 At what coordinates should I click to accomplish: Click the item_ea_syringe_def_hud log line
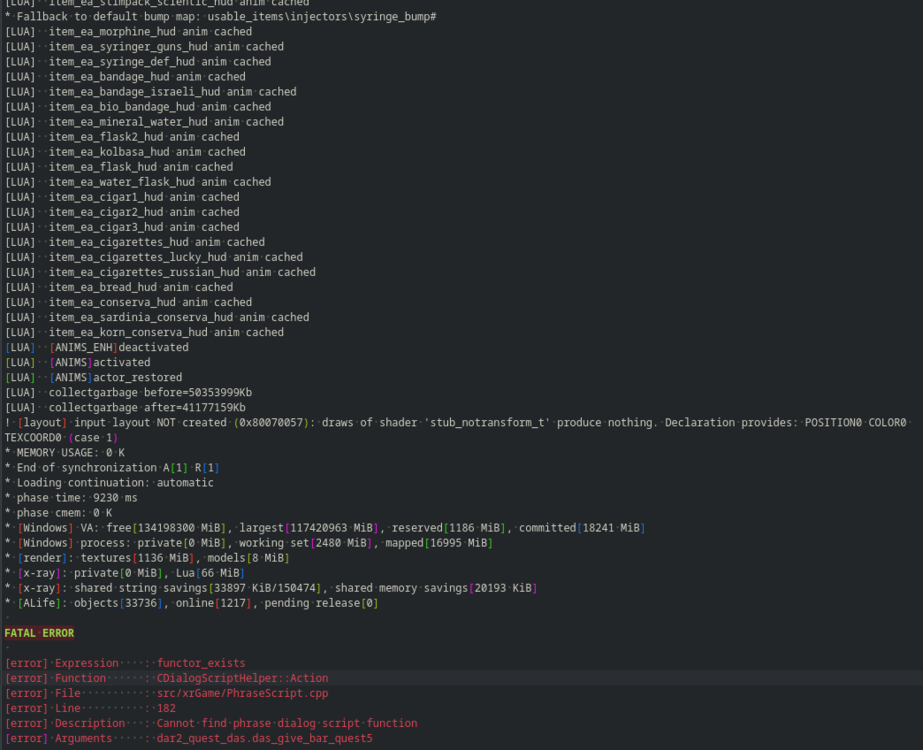[138, 62]
